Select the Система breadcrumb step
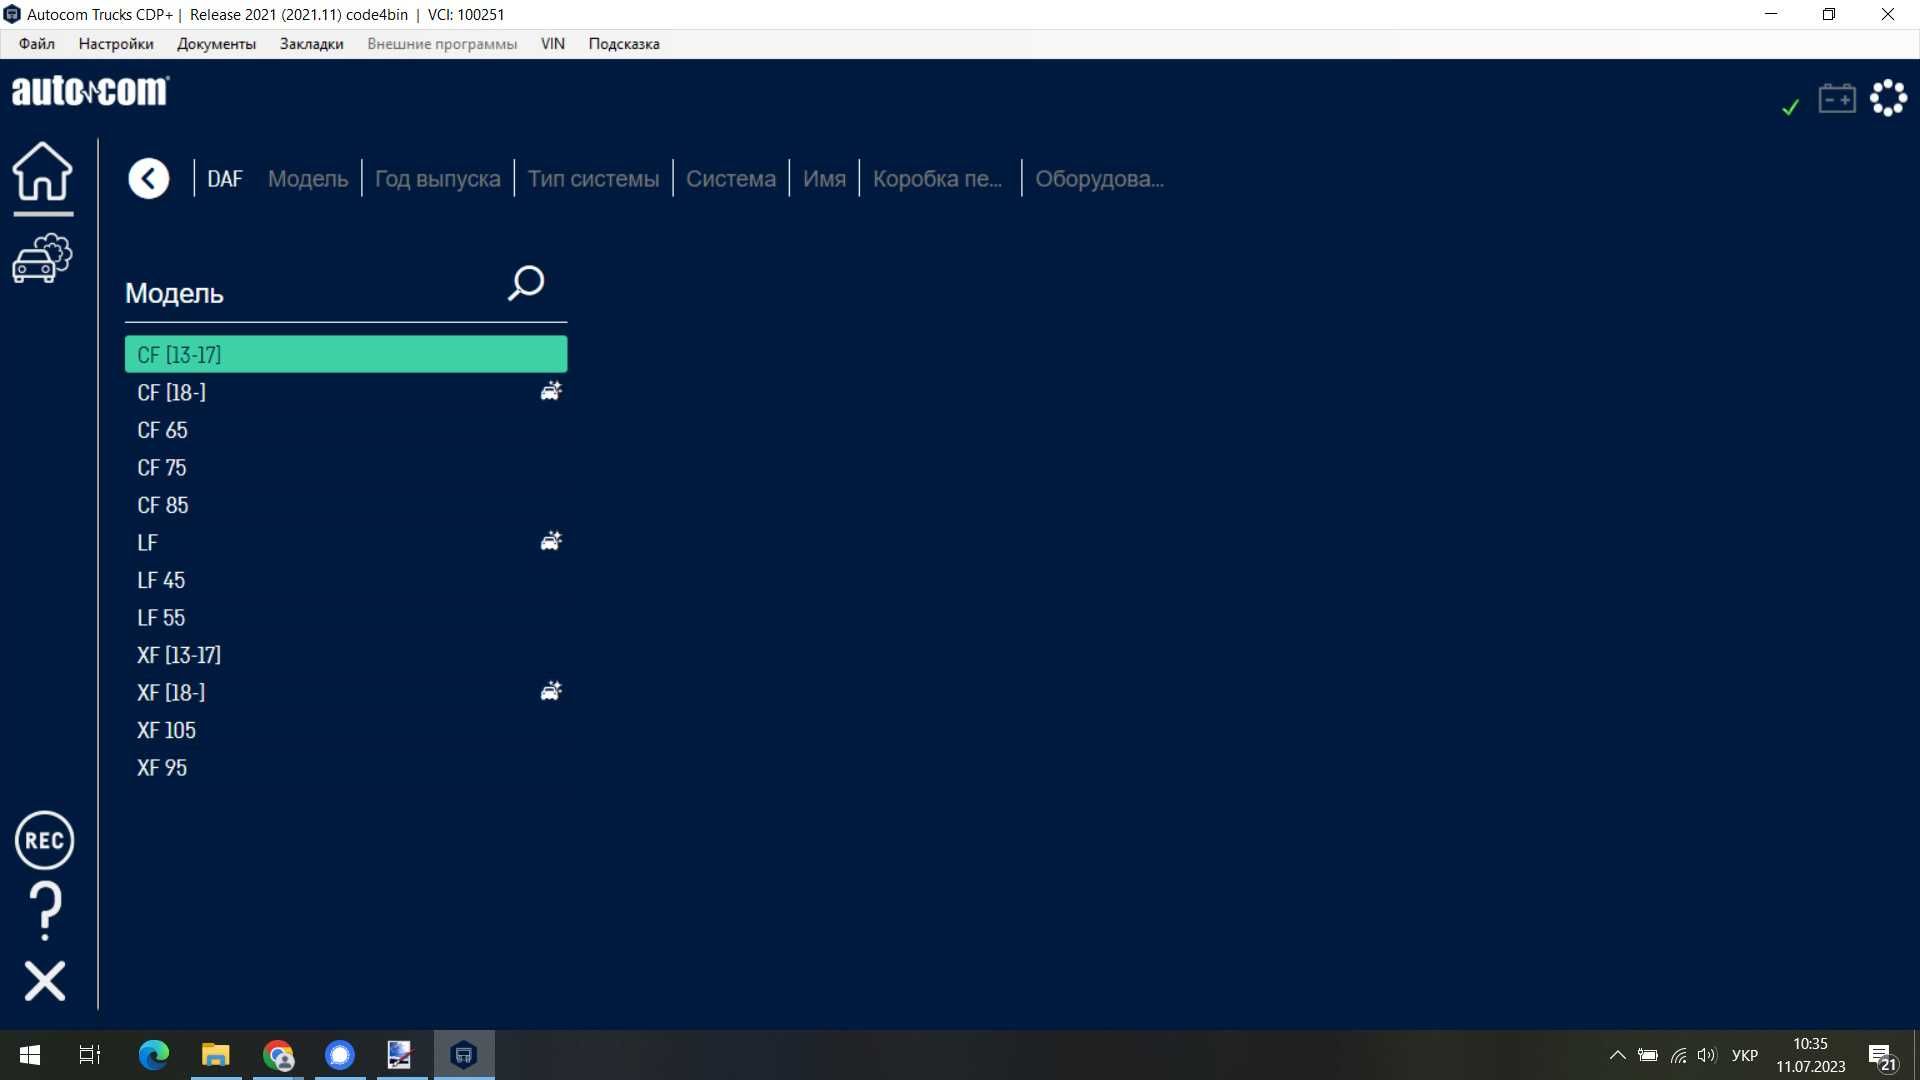Screen dimensions: 1920x1080 point(731,179)
